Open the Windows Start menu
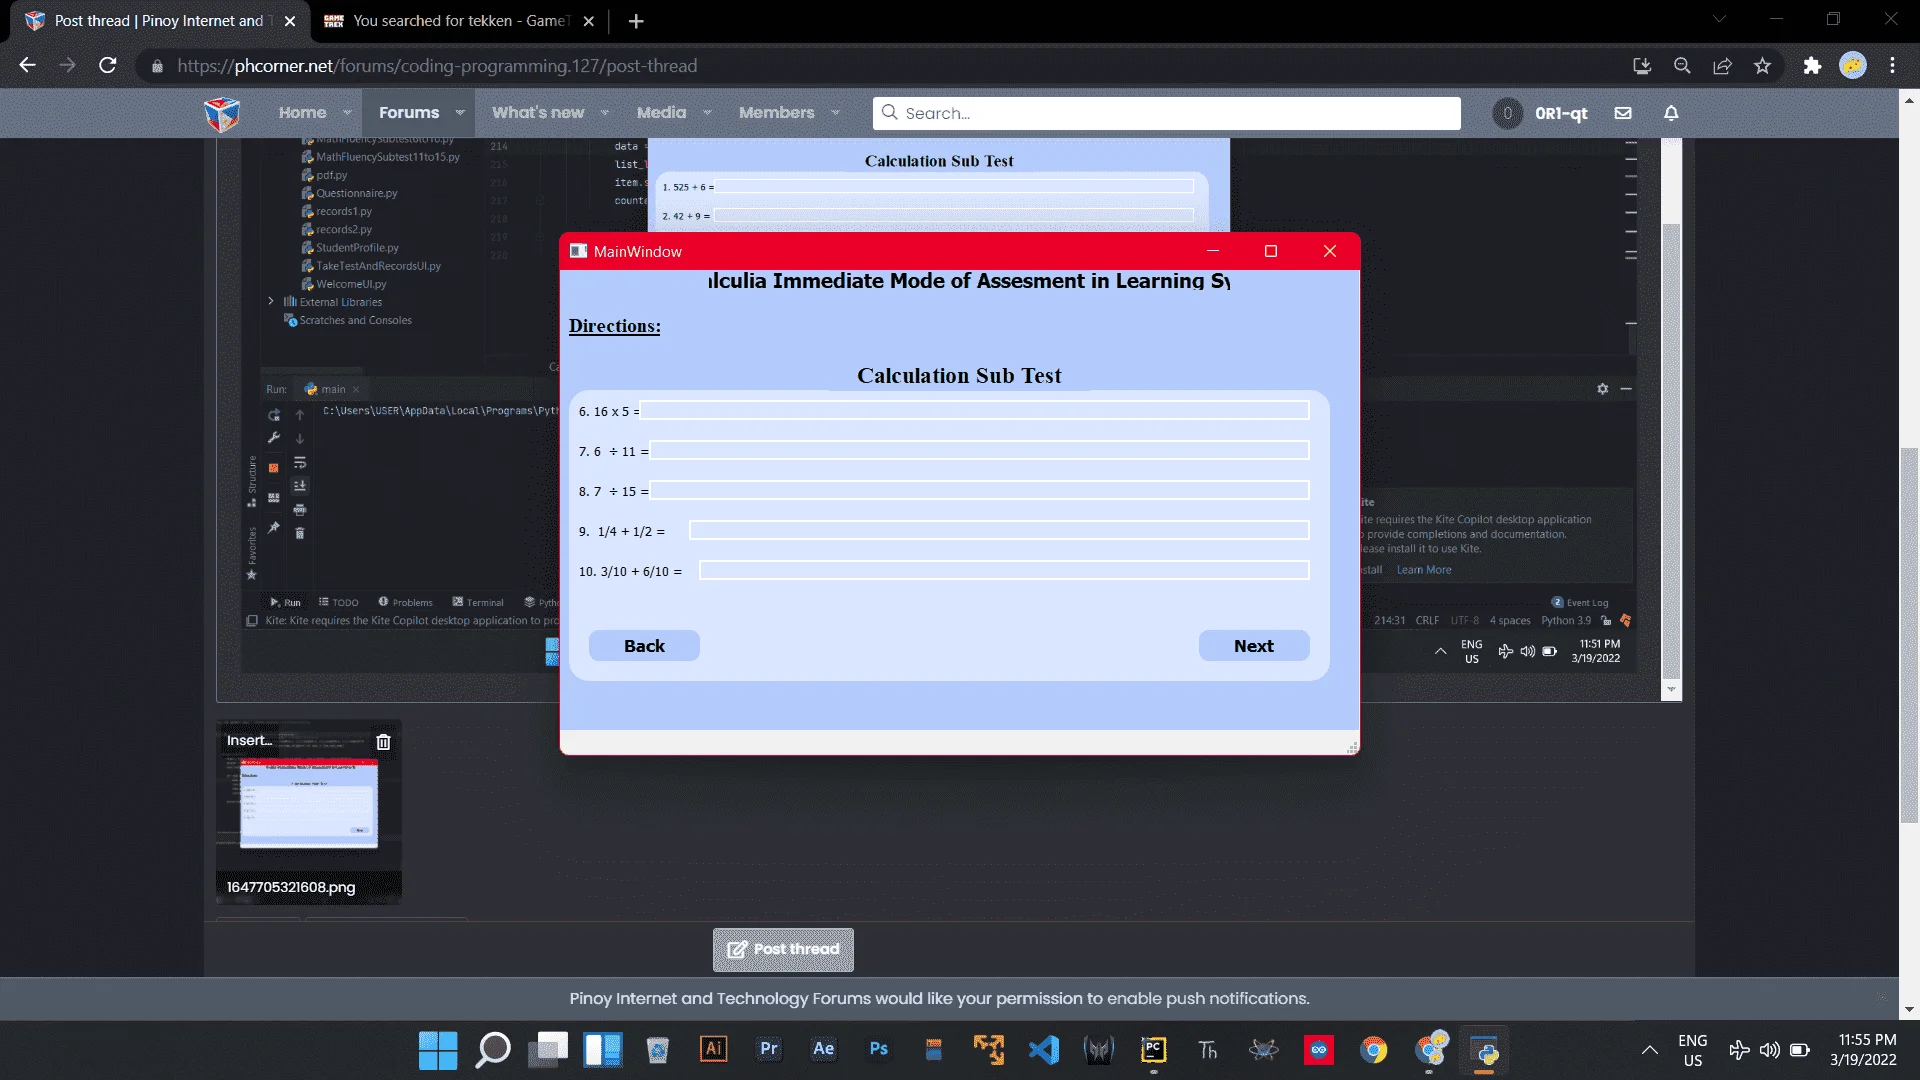Viewport: 1920px width, 1080px height. point(438,1050)
